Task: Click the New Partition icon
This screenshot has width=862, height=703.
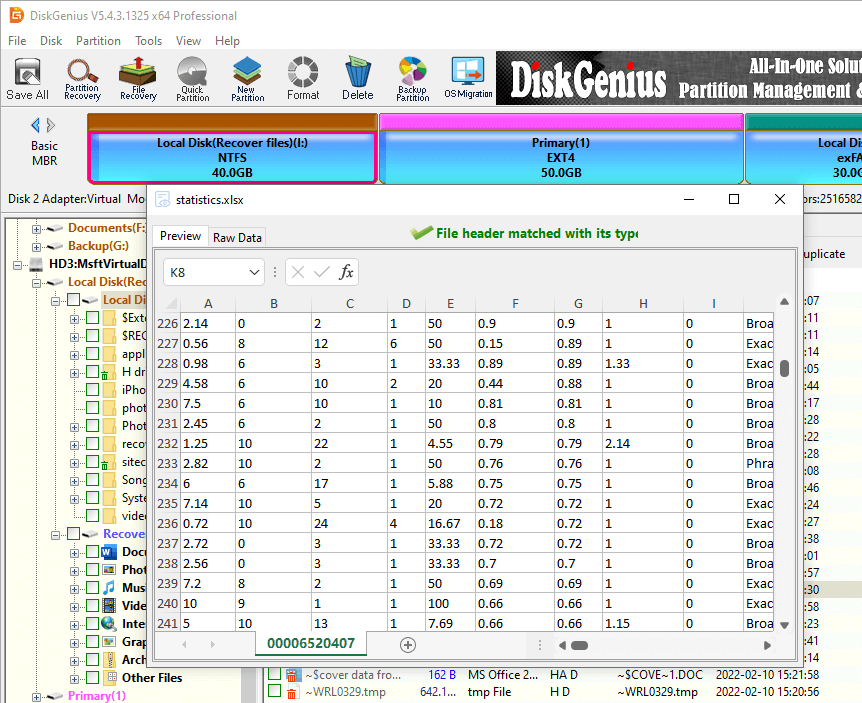Action: [x=246, y=77]
